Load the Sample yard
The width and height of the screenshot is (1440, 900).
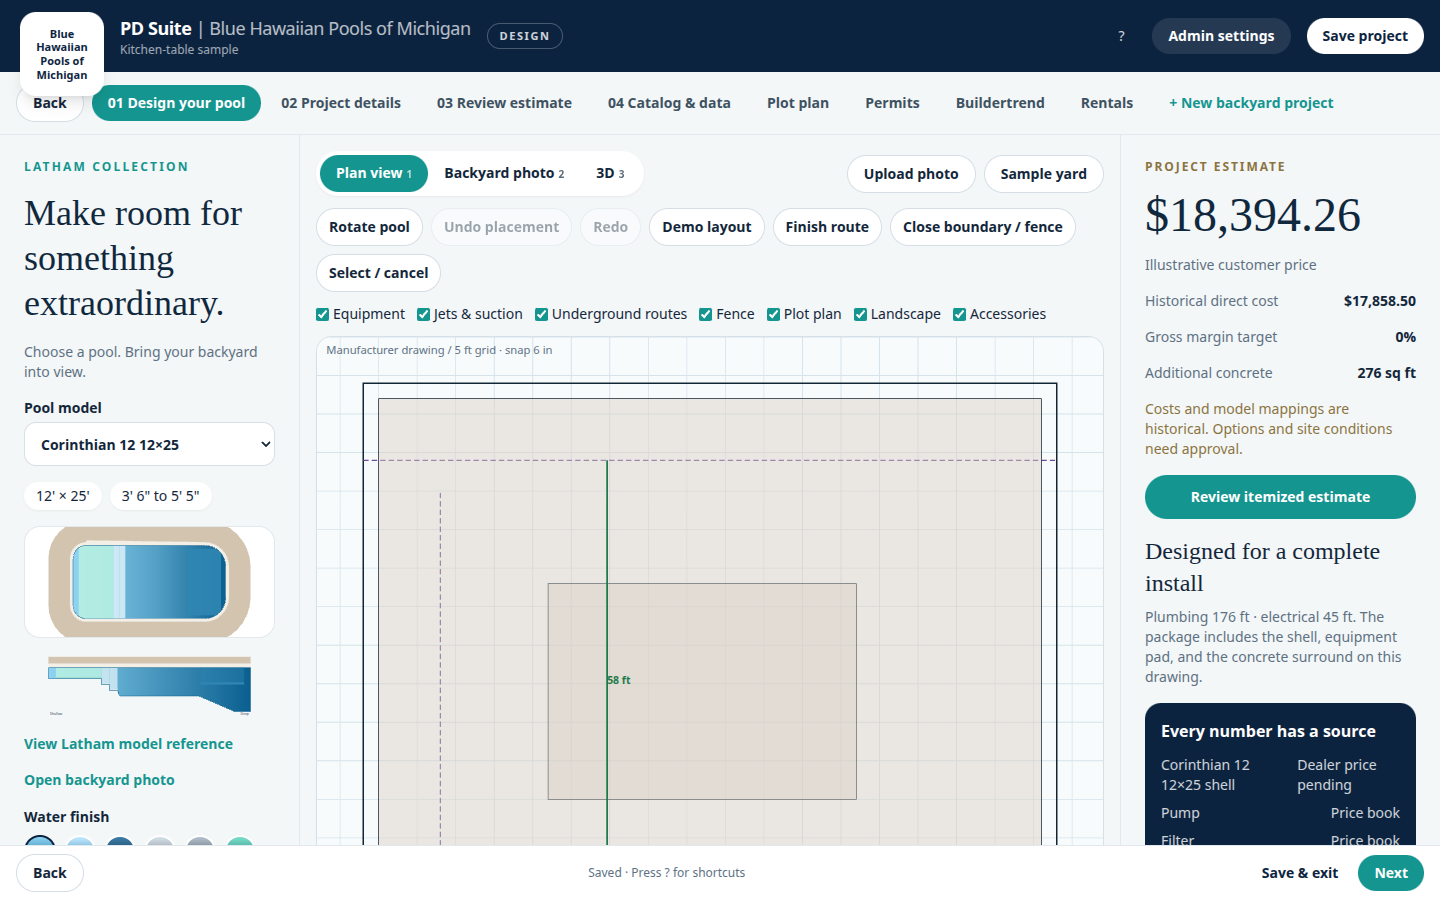(x=1043, y=174)
